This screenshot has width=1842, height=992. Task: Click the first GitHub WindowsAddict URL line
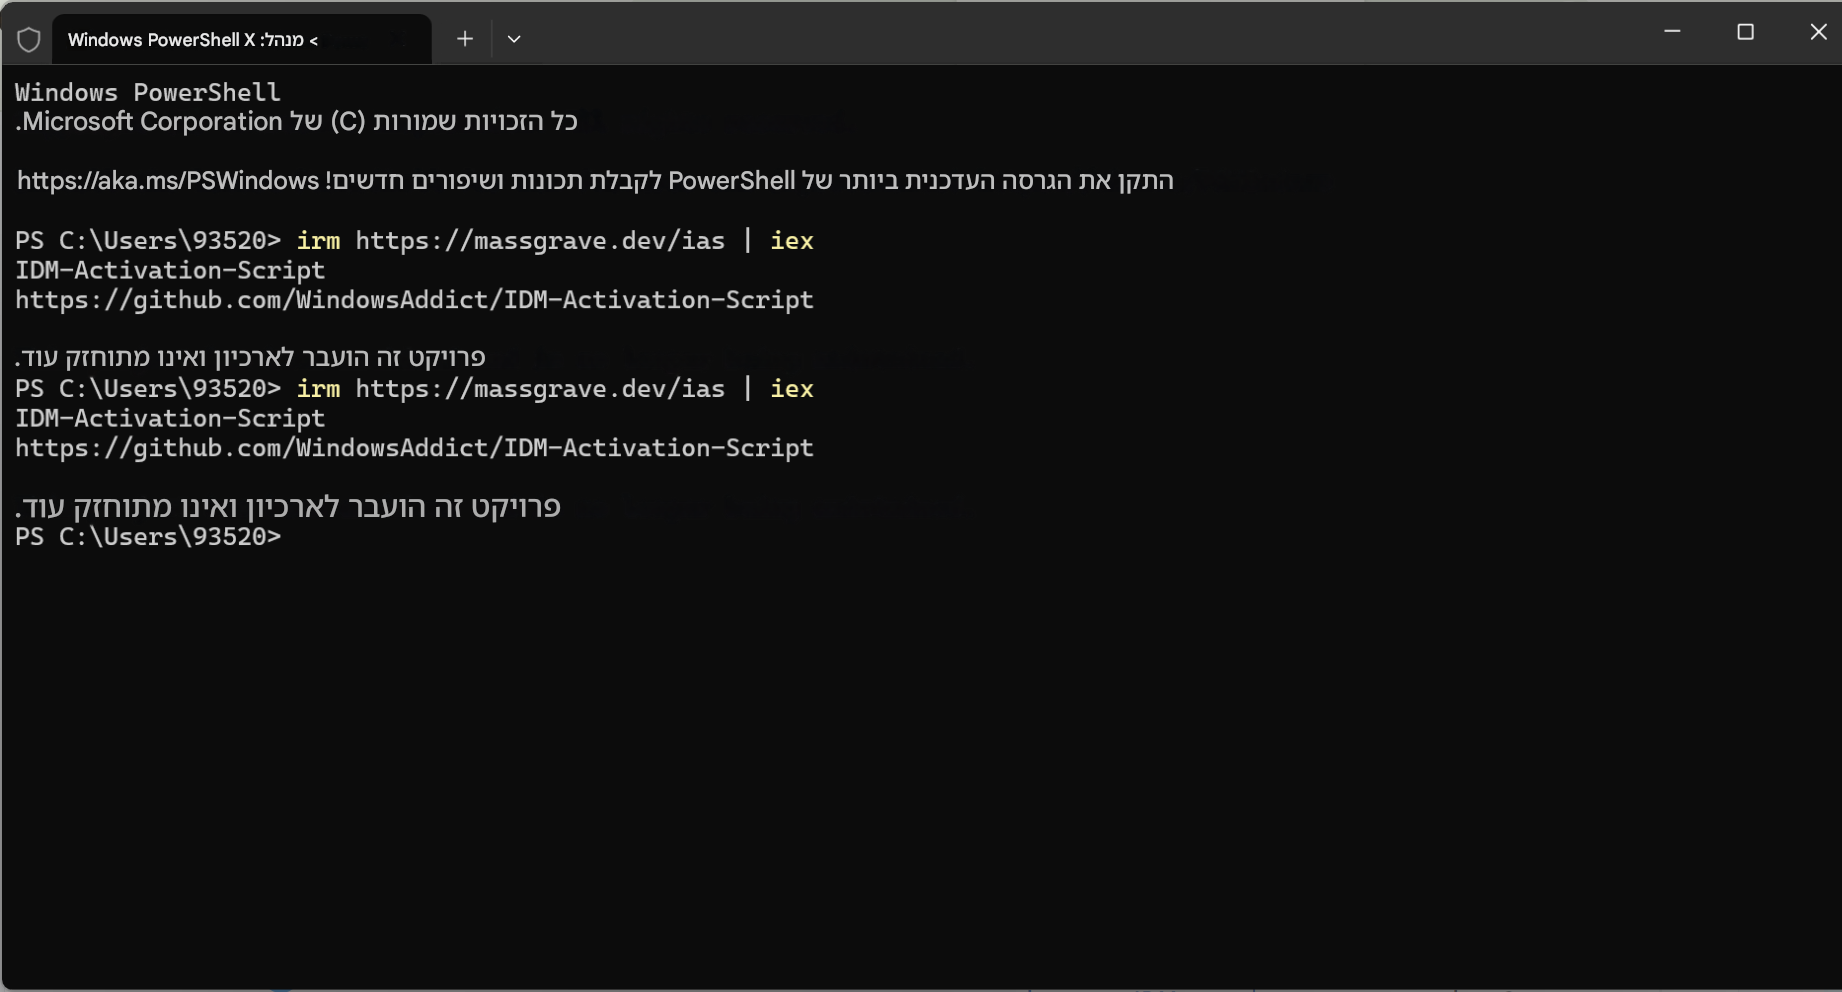414,300
